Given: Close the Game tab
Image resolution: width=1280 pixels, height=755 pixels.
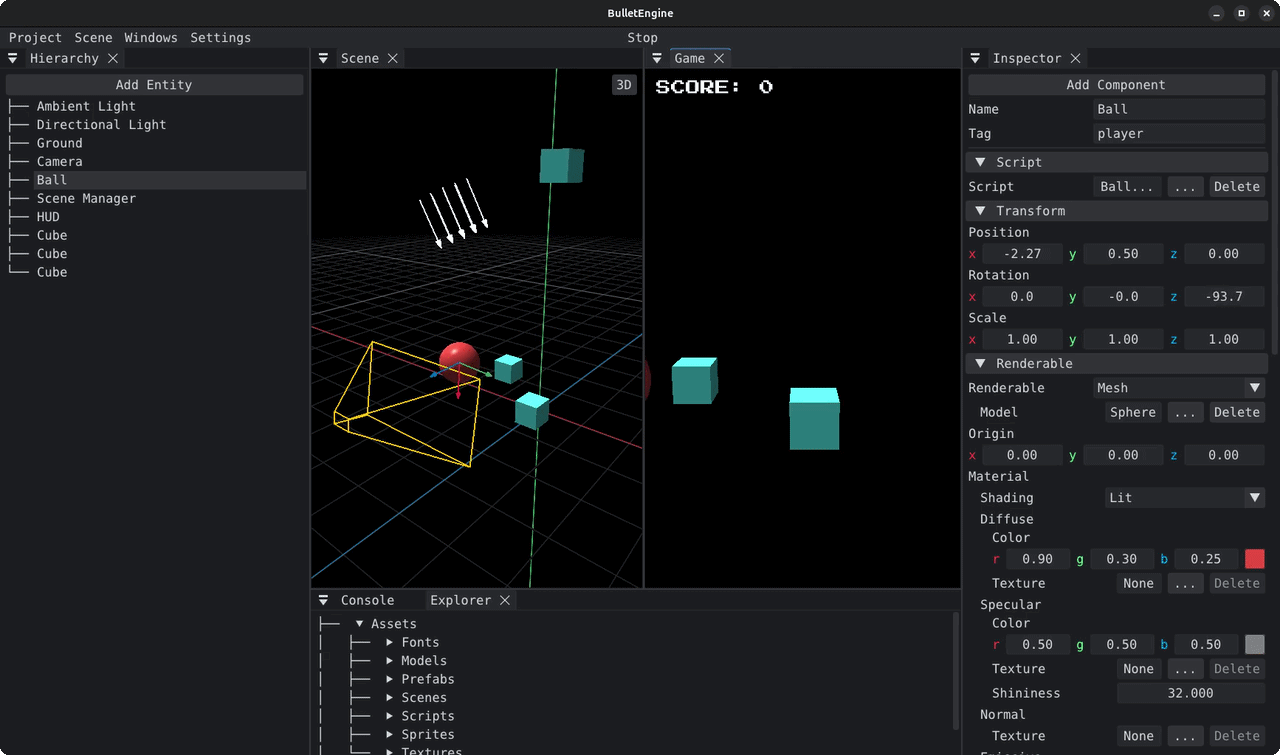Looking at the screenshot, I should 719,59.
